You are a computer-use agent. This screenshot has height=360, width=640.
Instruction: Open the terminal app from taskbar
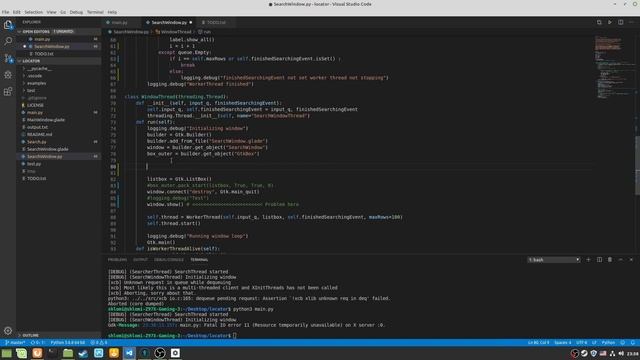click(x=52, y=353)
